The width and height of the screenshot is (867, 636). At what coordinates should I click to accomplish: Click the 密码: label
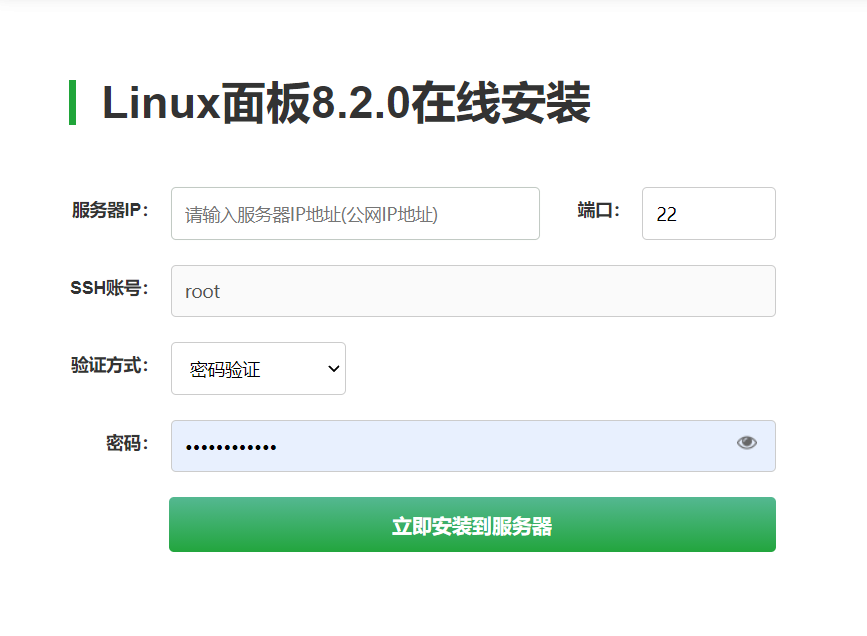click(x=127, y=443)
